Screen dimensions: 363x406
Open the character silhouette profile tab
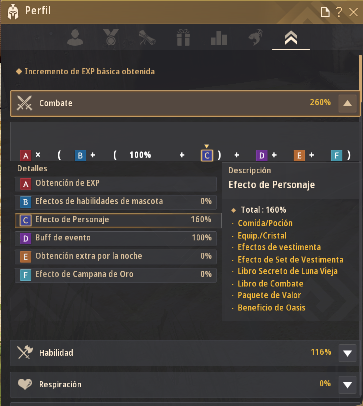[x=75, y=37]
